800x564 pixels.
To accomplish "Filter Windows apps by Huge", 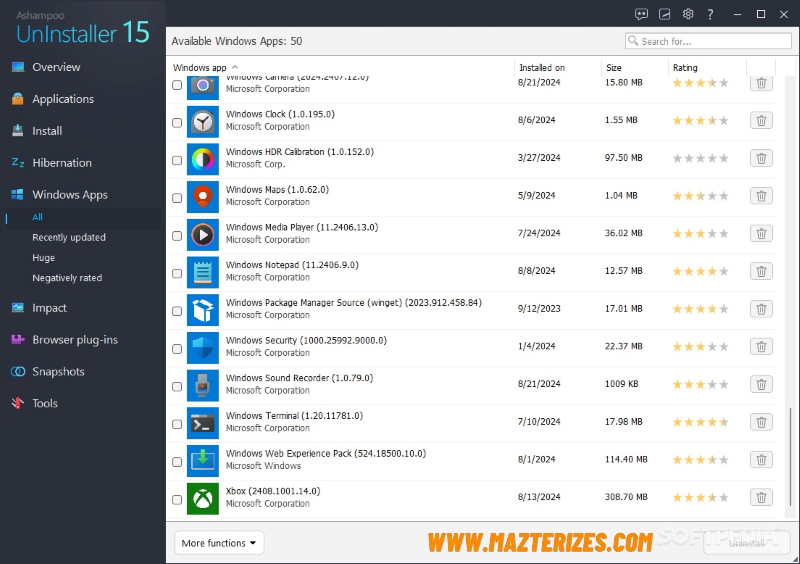I will [x=43, y=258].
